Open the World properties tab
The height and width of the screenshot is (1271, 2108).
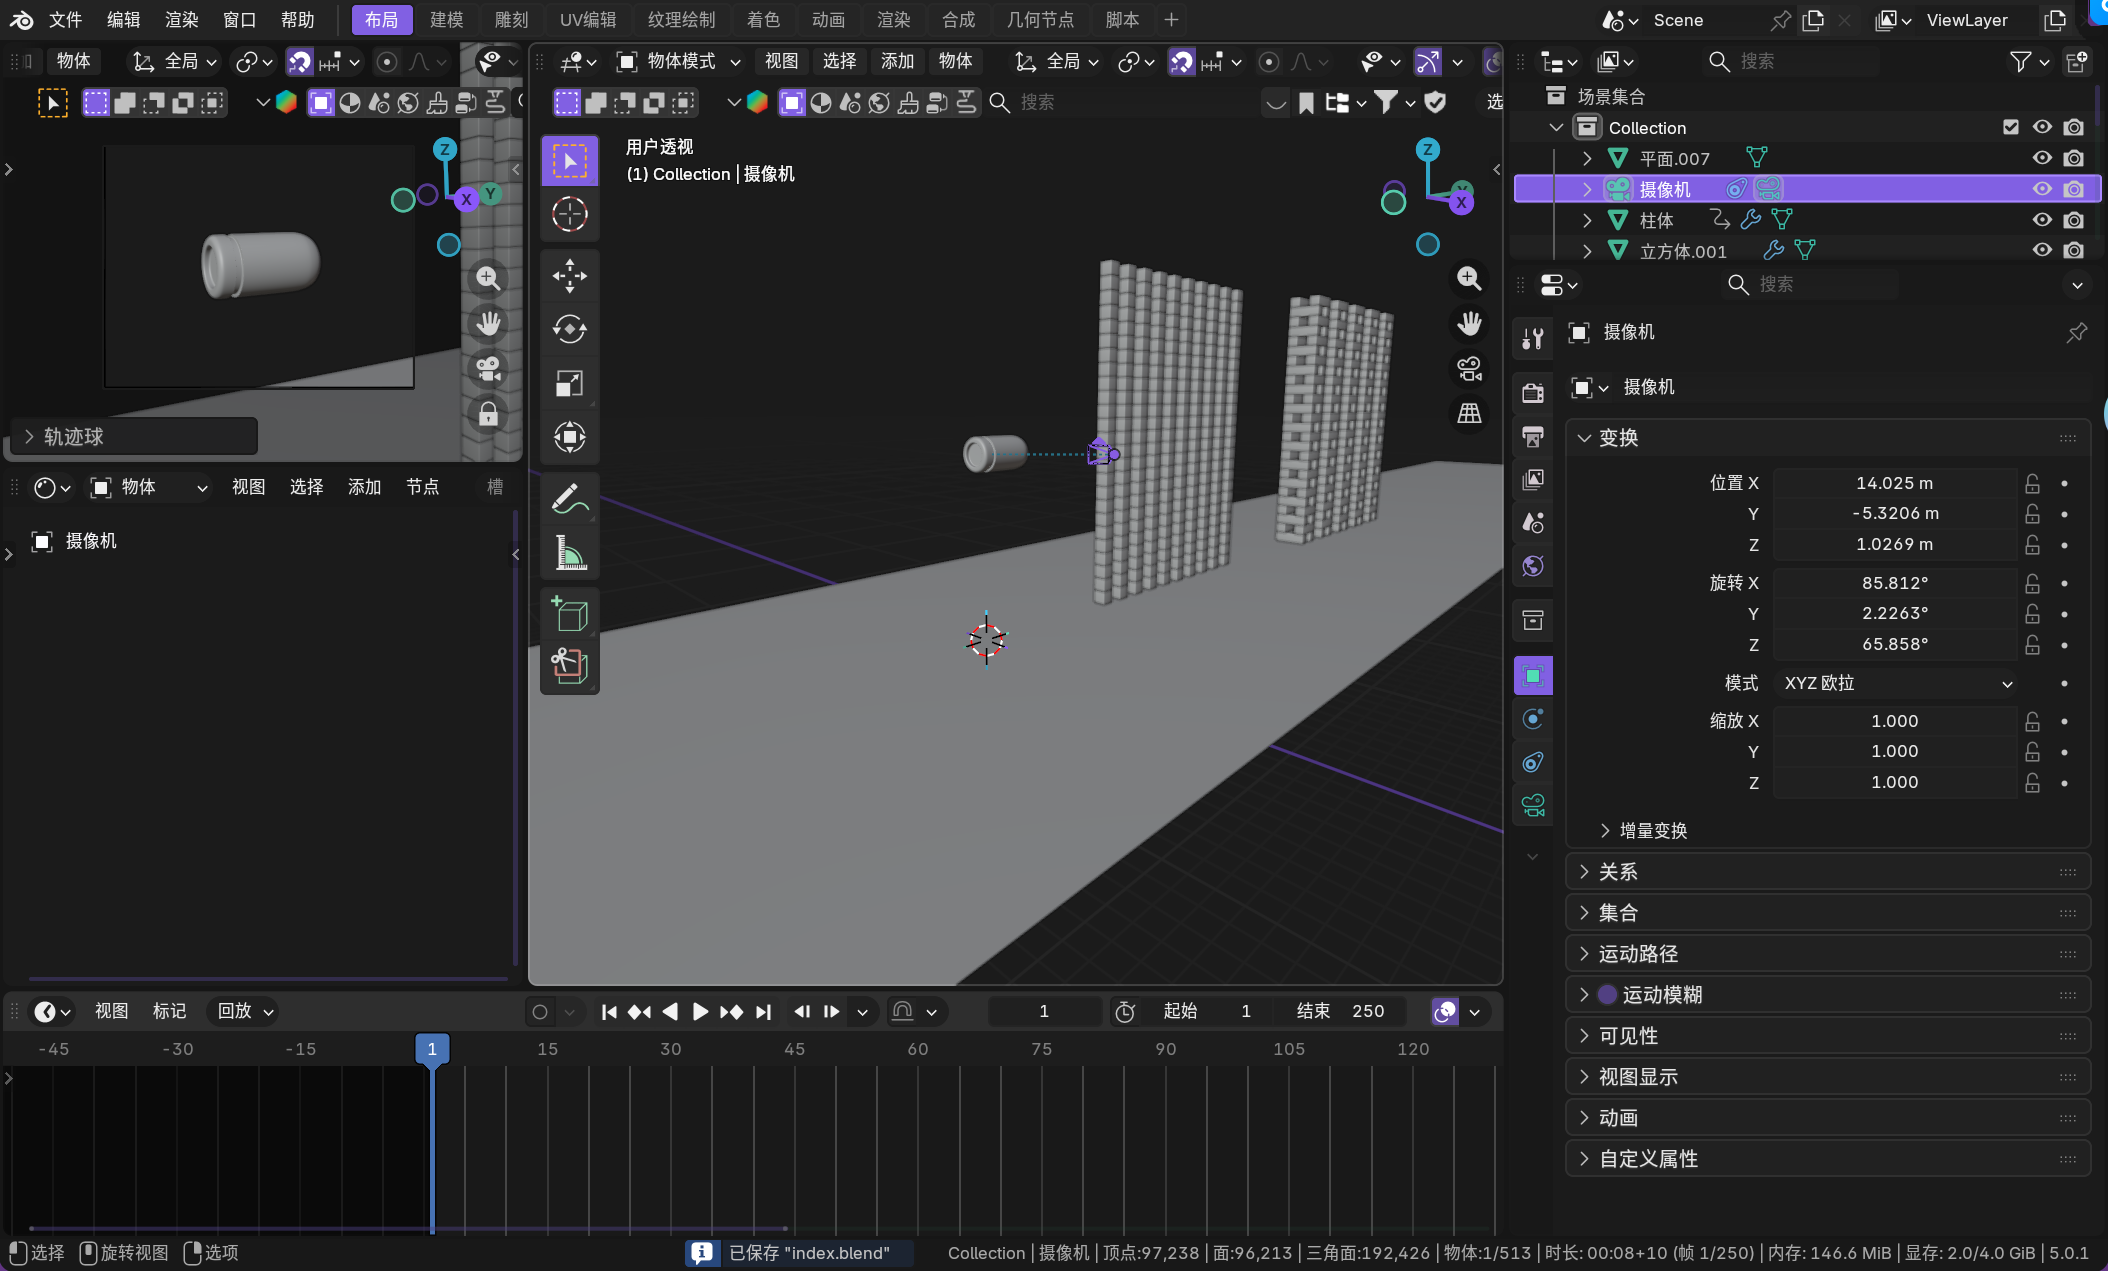tap(1532, 566)
